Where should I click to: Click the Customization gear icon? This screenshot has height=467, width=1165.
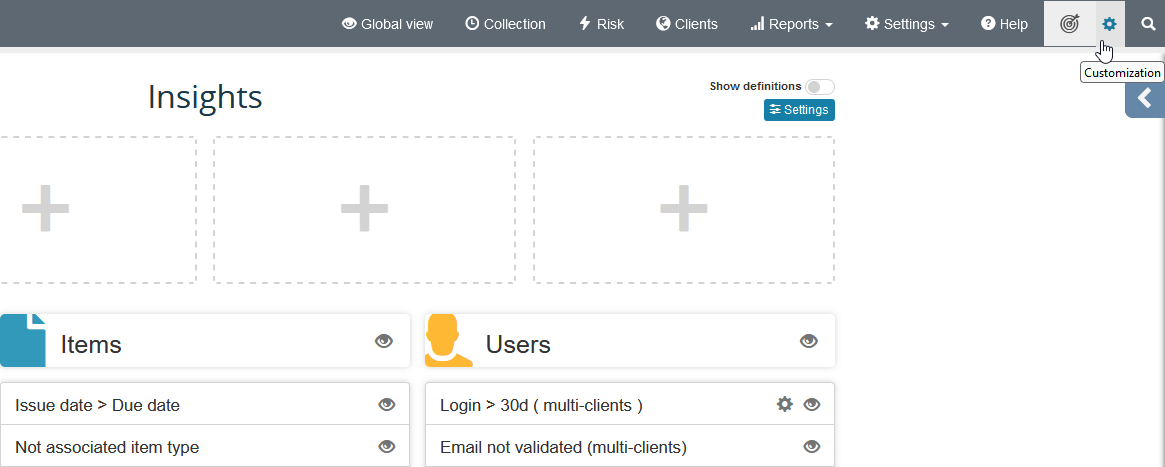coord(1109,24)
